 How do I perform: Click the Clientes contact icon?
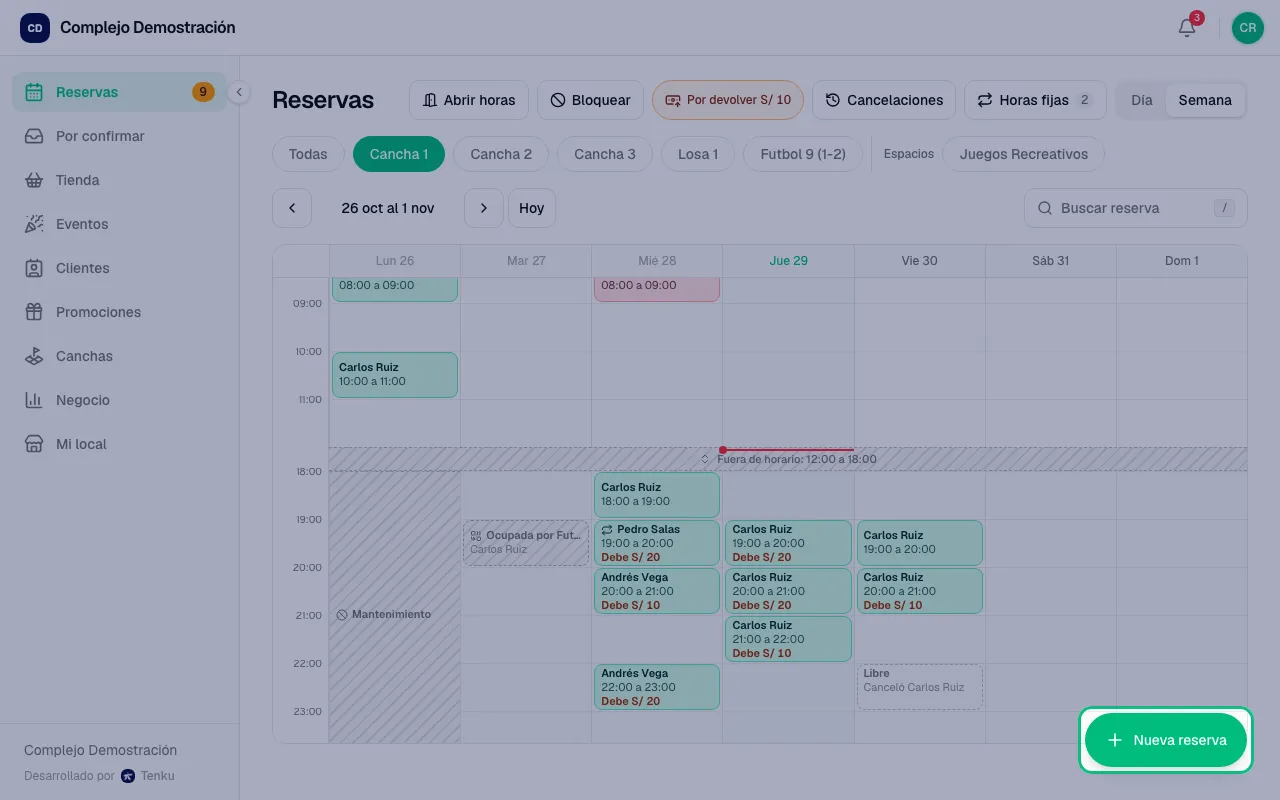tap(34, 268)
